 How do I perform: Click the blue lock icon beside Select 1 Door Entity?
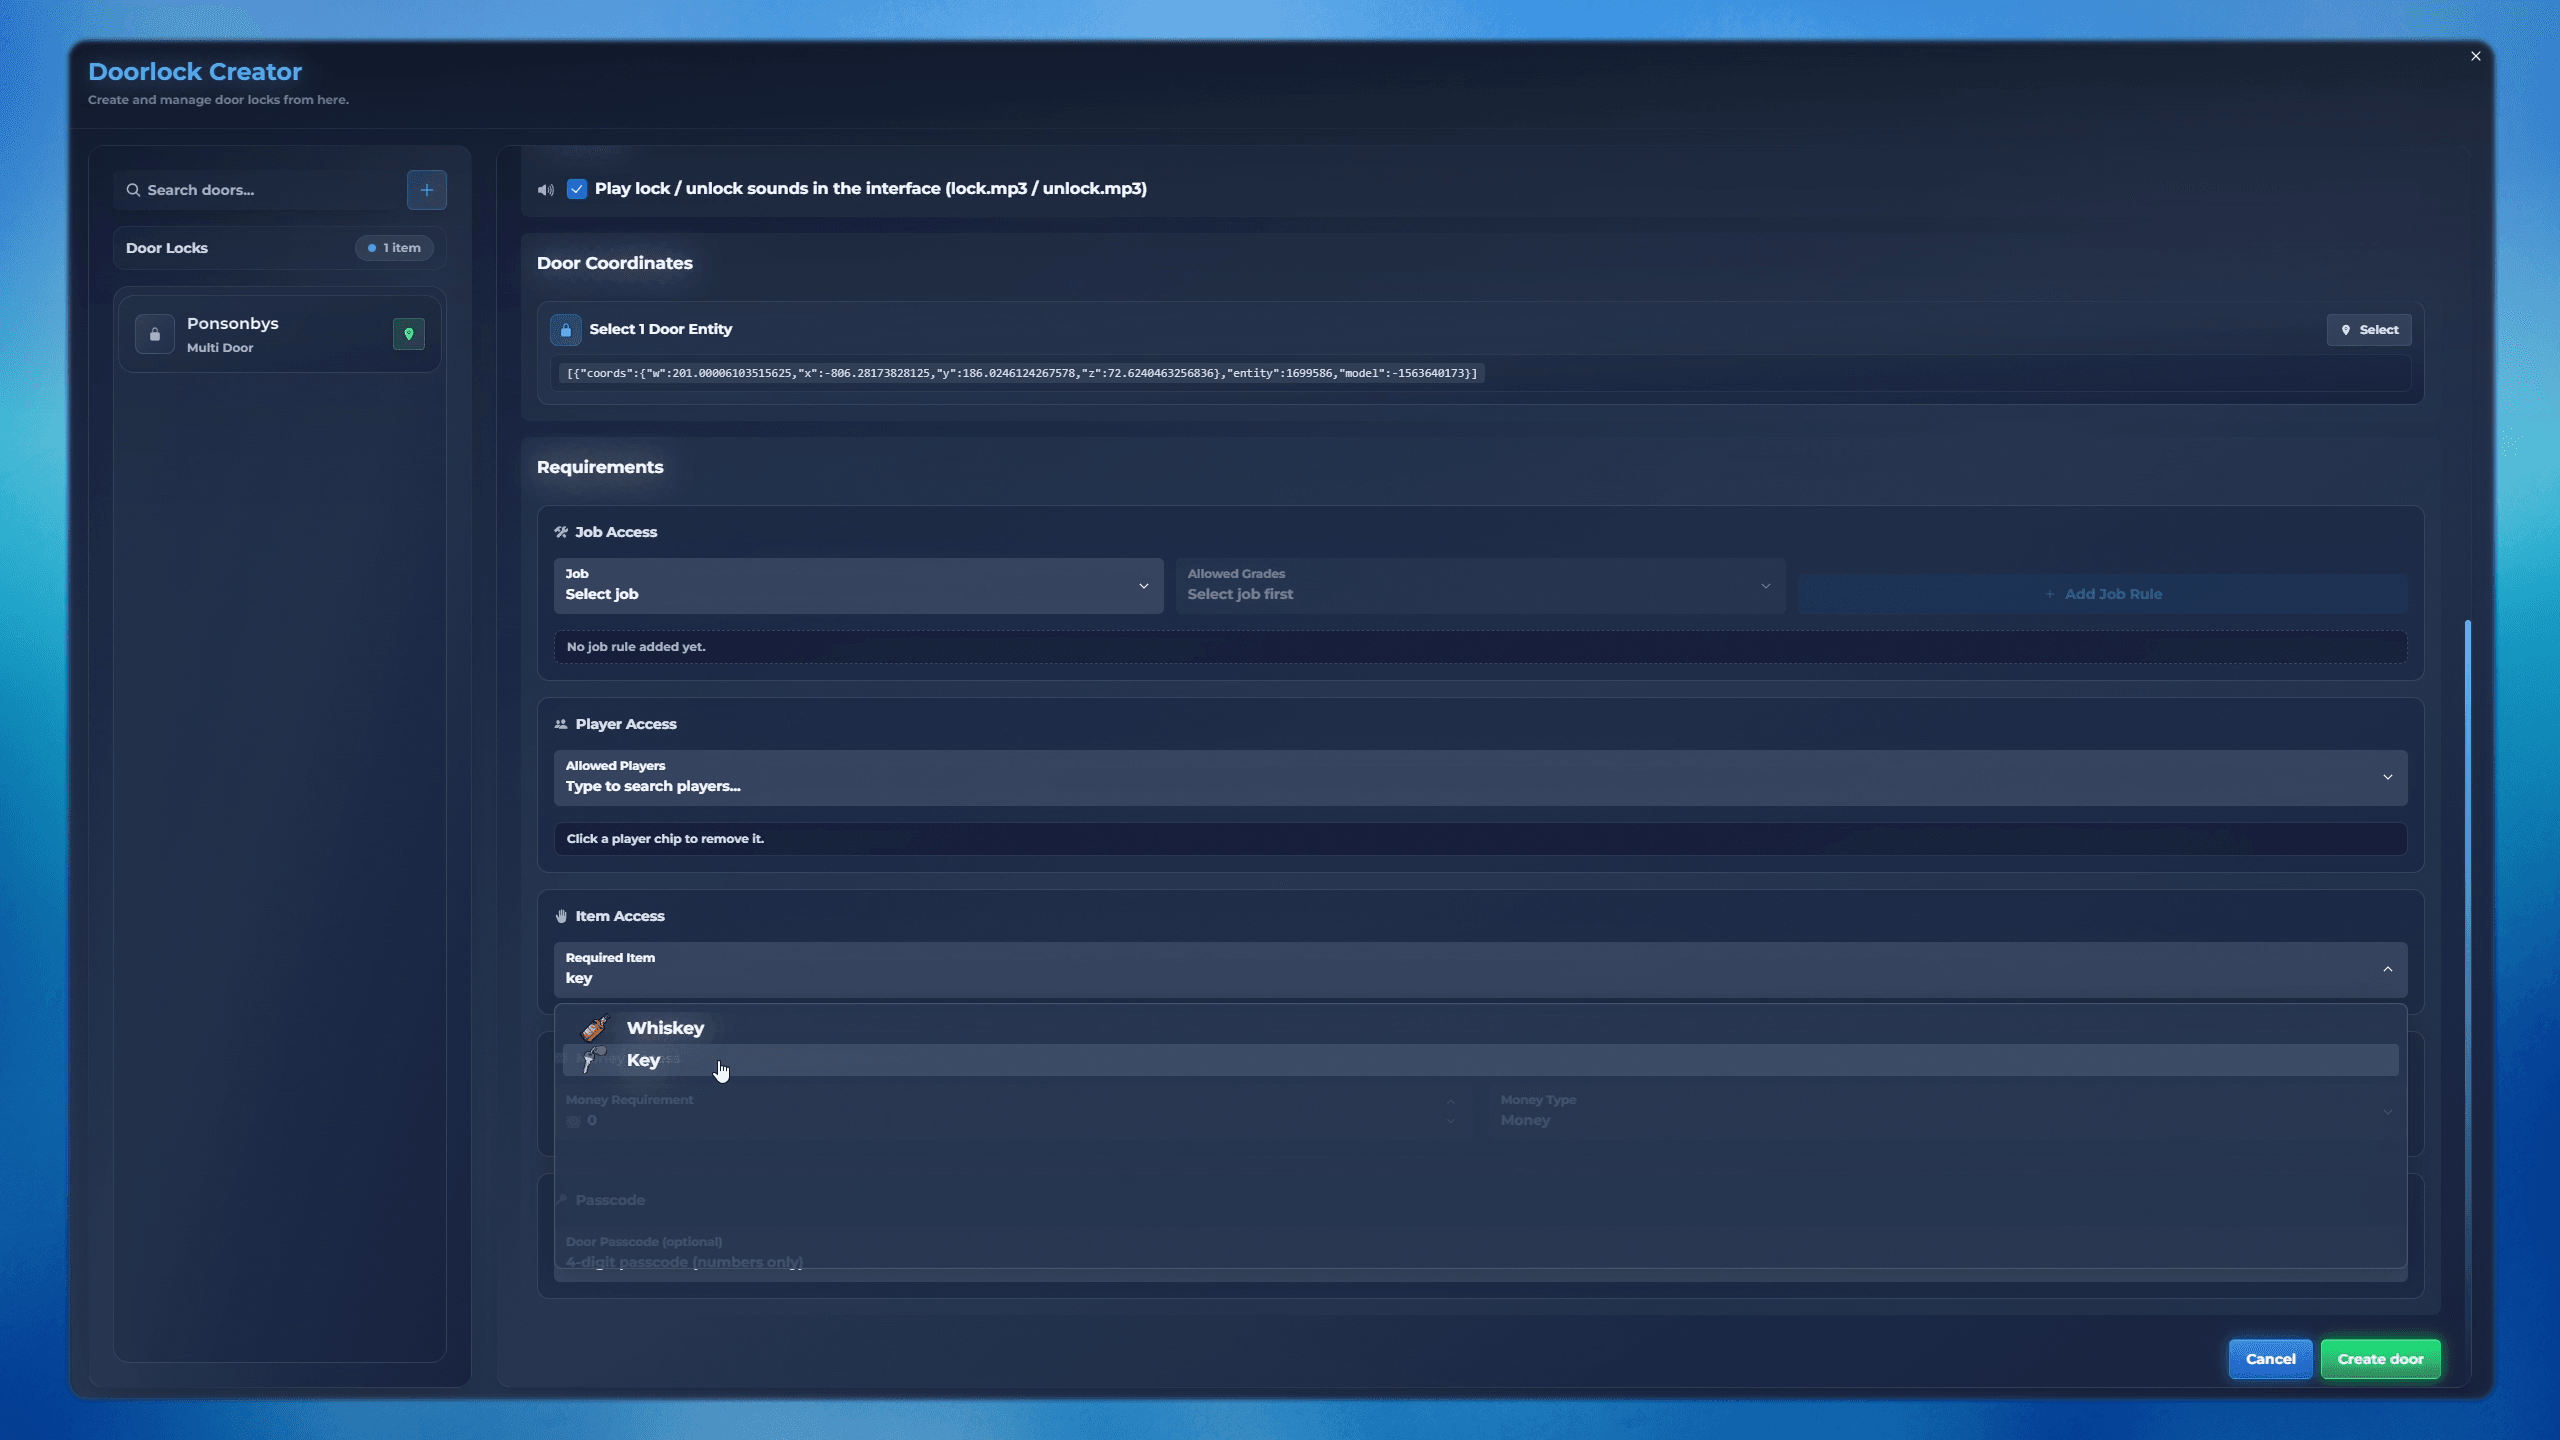click(566, 329)
